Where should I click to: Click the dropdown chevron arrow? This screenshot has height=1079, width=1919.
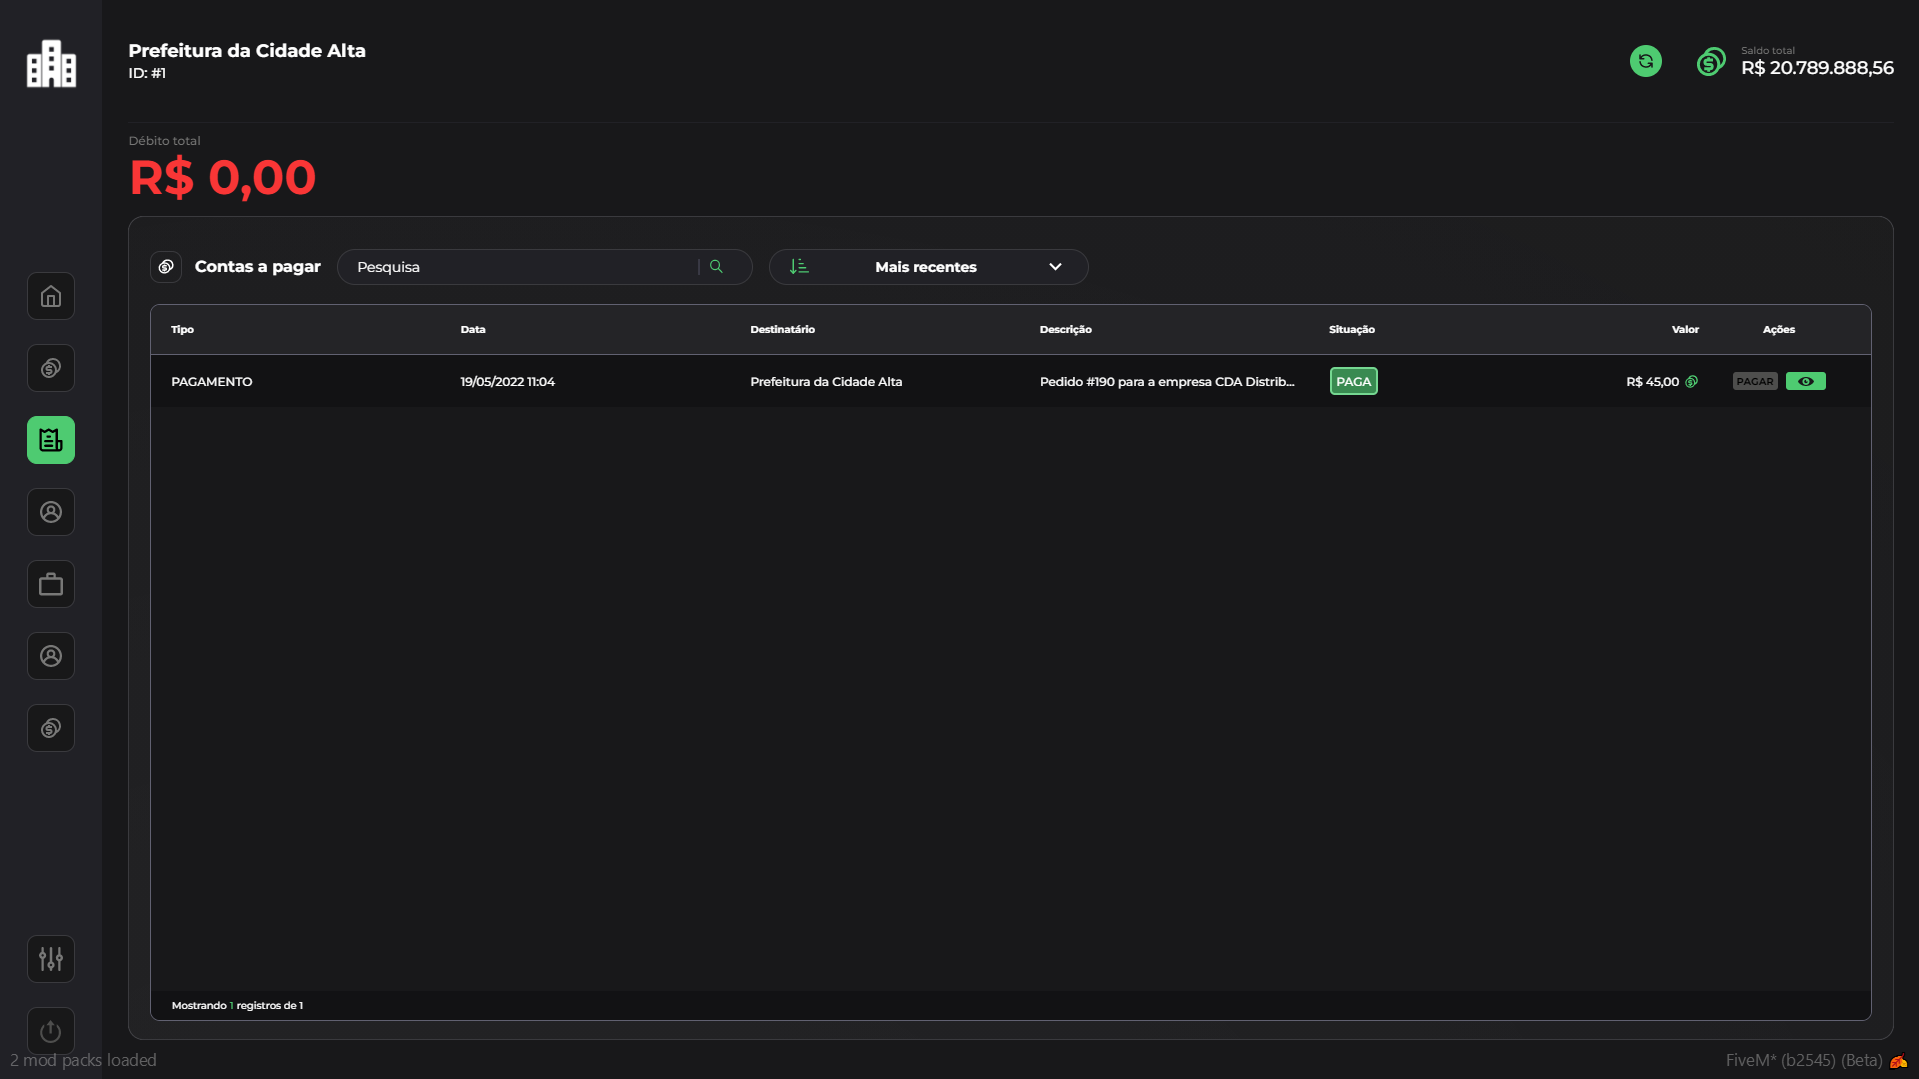pyautogui.click(x=1055, y=267)
